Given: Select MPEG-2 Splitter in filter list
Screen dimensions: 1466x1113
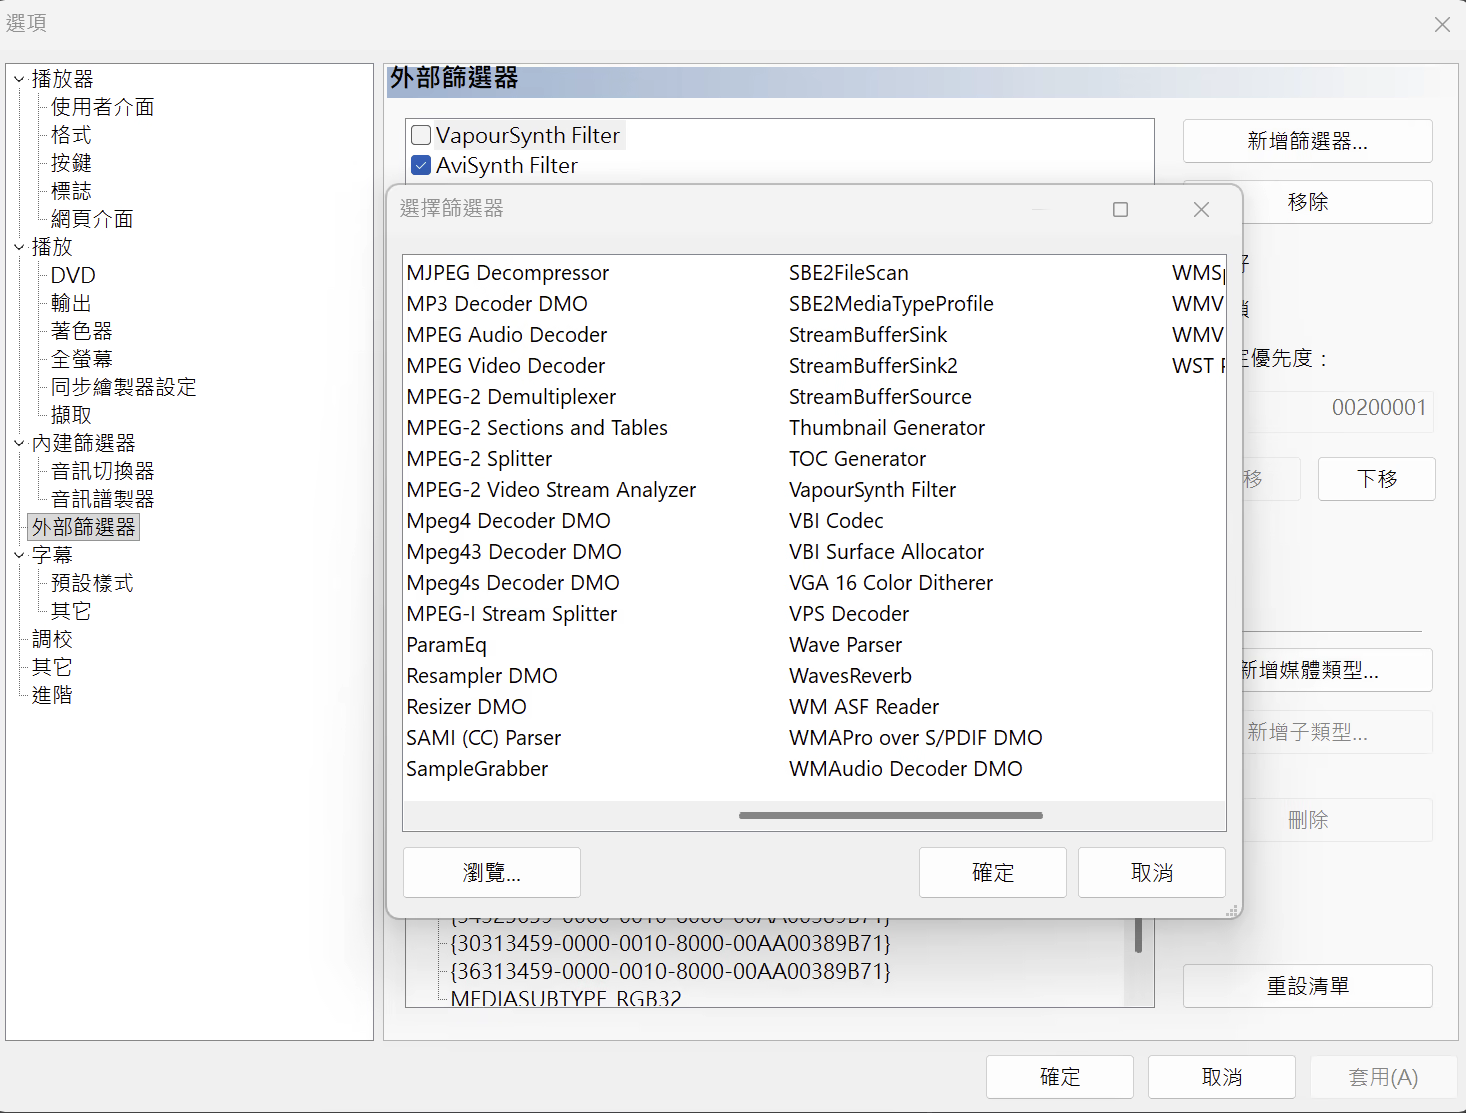Looking at the screenshot, I should click(479, 459).
